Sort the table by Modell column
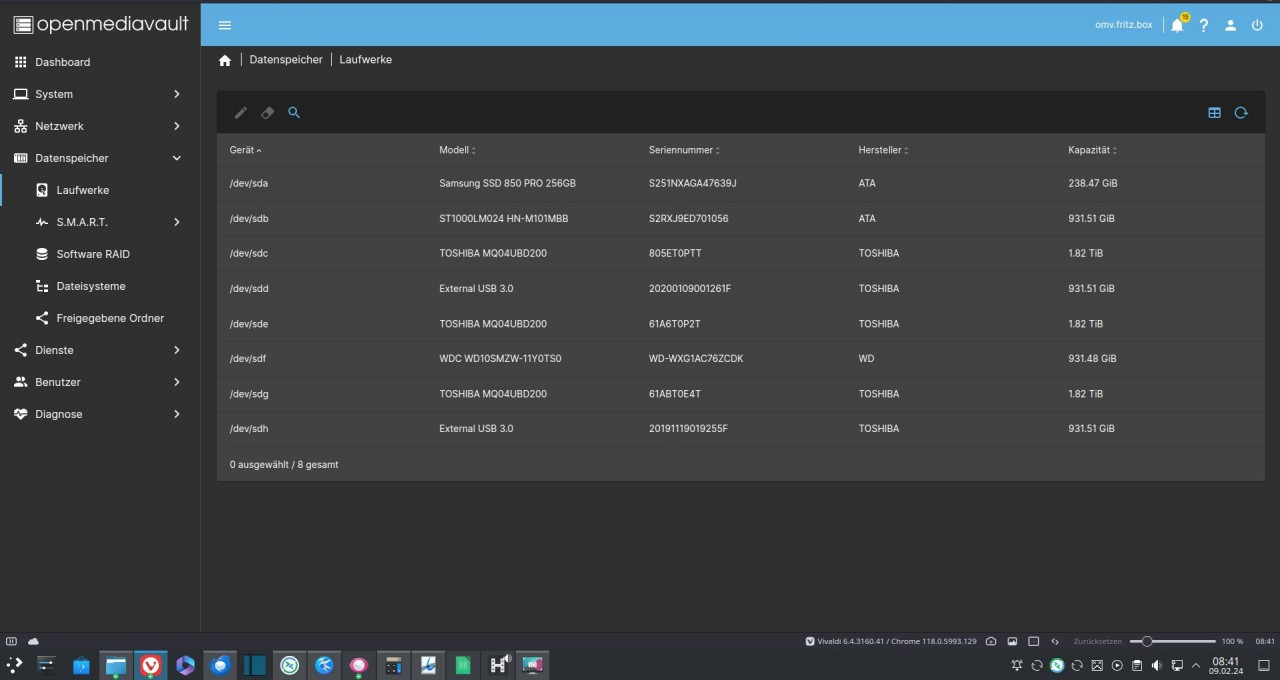Viewport: 1280px width, 680px height. [x=457, y=150]
